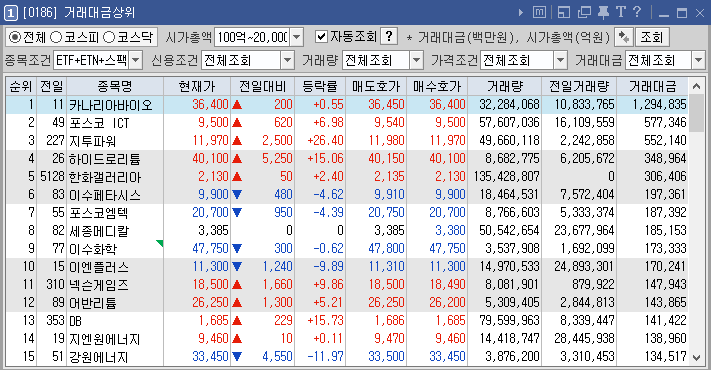This screenshot has width=711, height=370.
Task: Open the 신용조건 dropdown
Action: [x=287, y=60]
